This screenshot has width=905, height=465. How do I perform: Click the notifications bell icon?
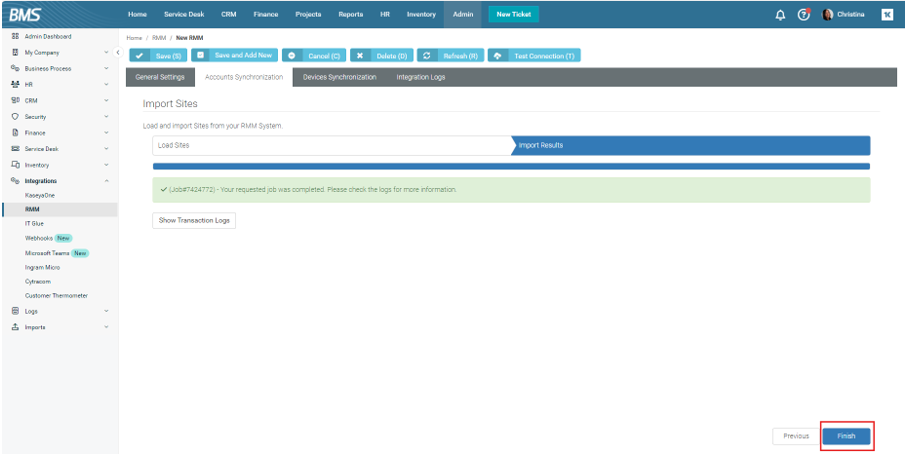pyautogui.click(x=780, y=14)
